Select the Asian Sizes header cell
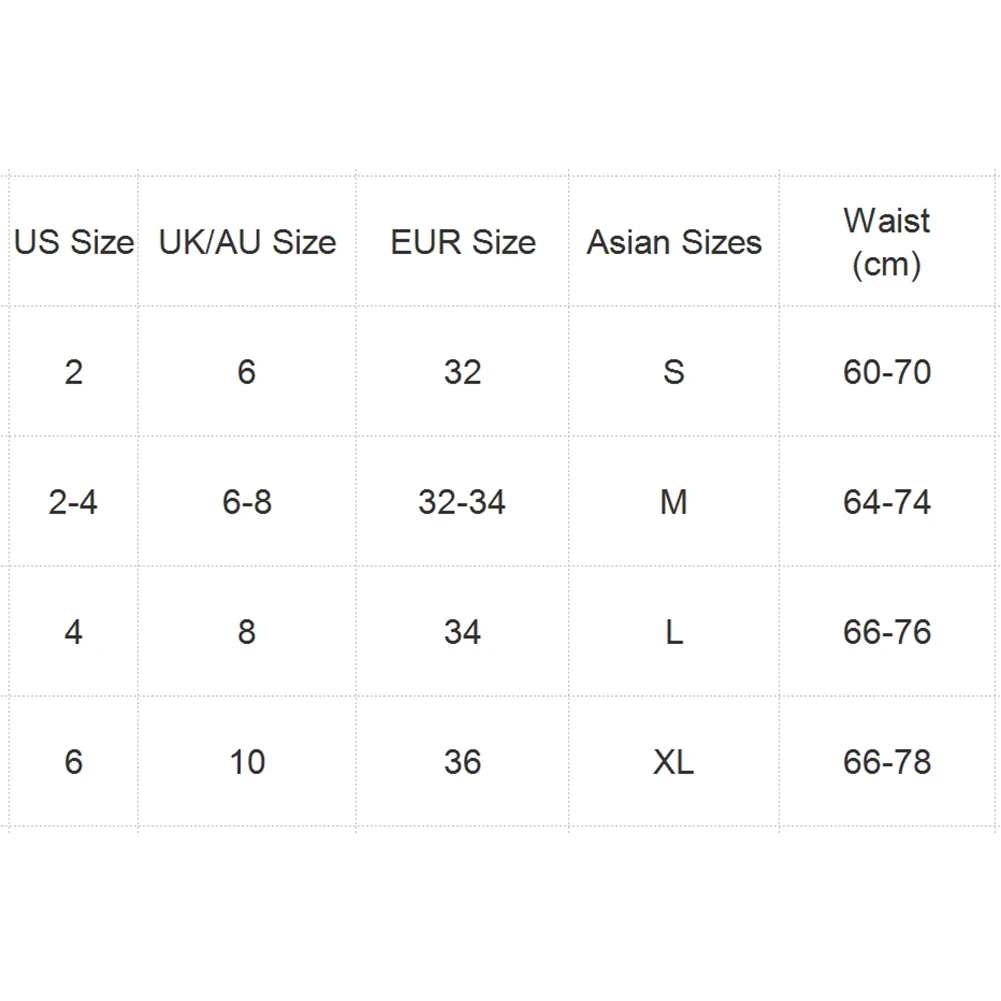 coord(674,242)
